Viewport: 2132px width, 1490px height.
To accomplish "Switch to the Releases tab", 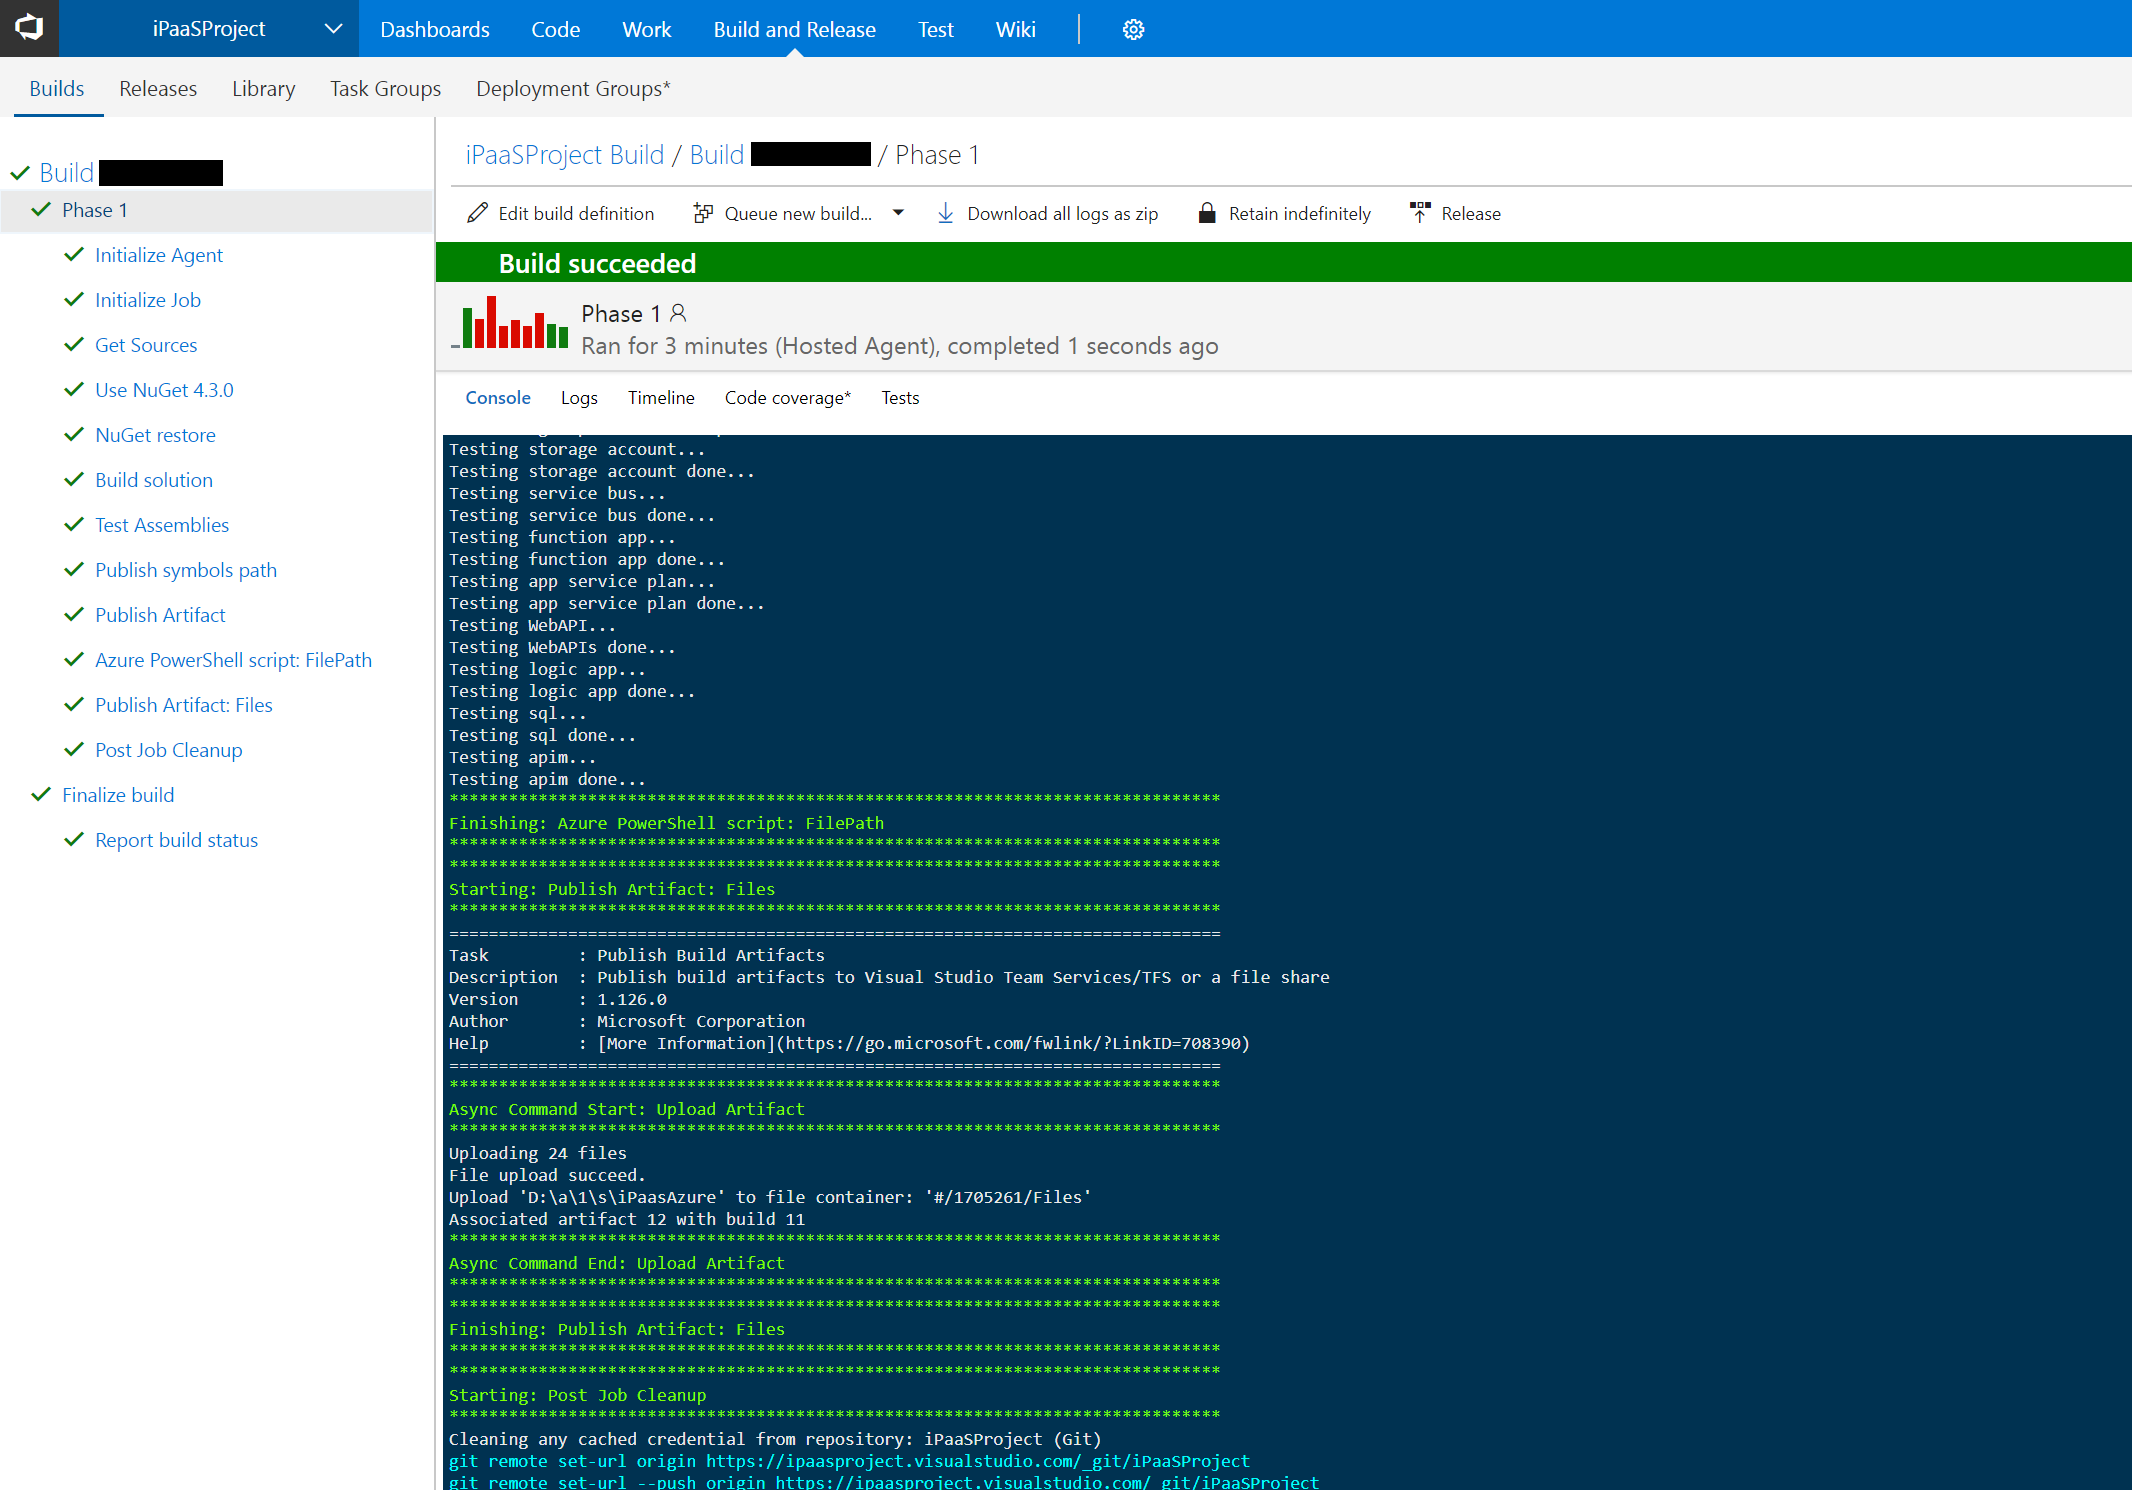I will (158, 88).
